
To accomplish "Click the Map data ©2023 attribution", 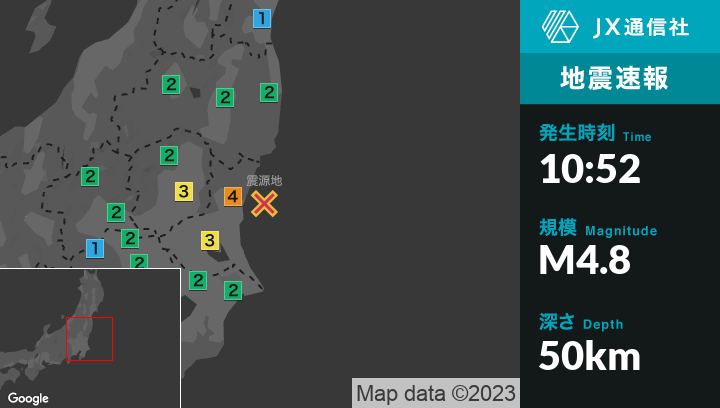I will pyautogui.click(x=435, y=393).
